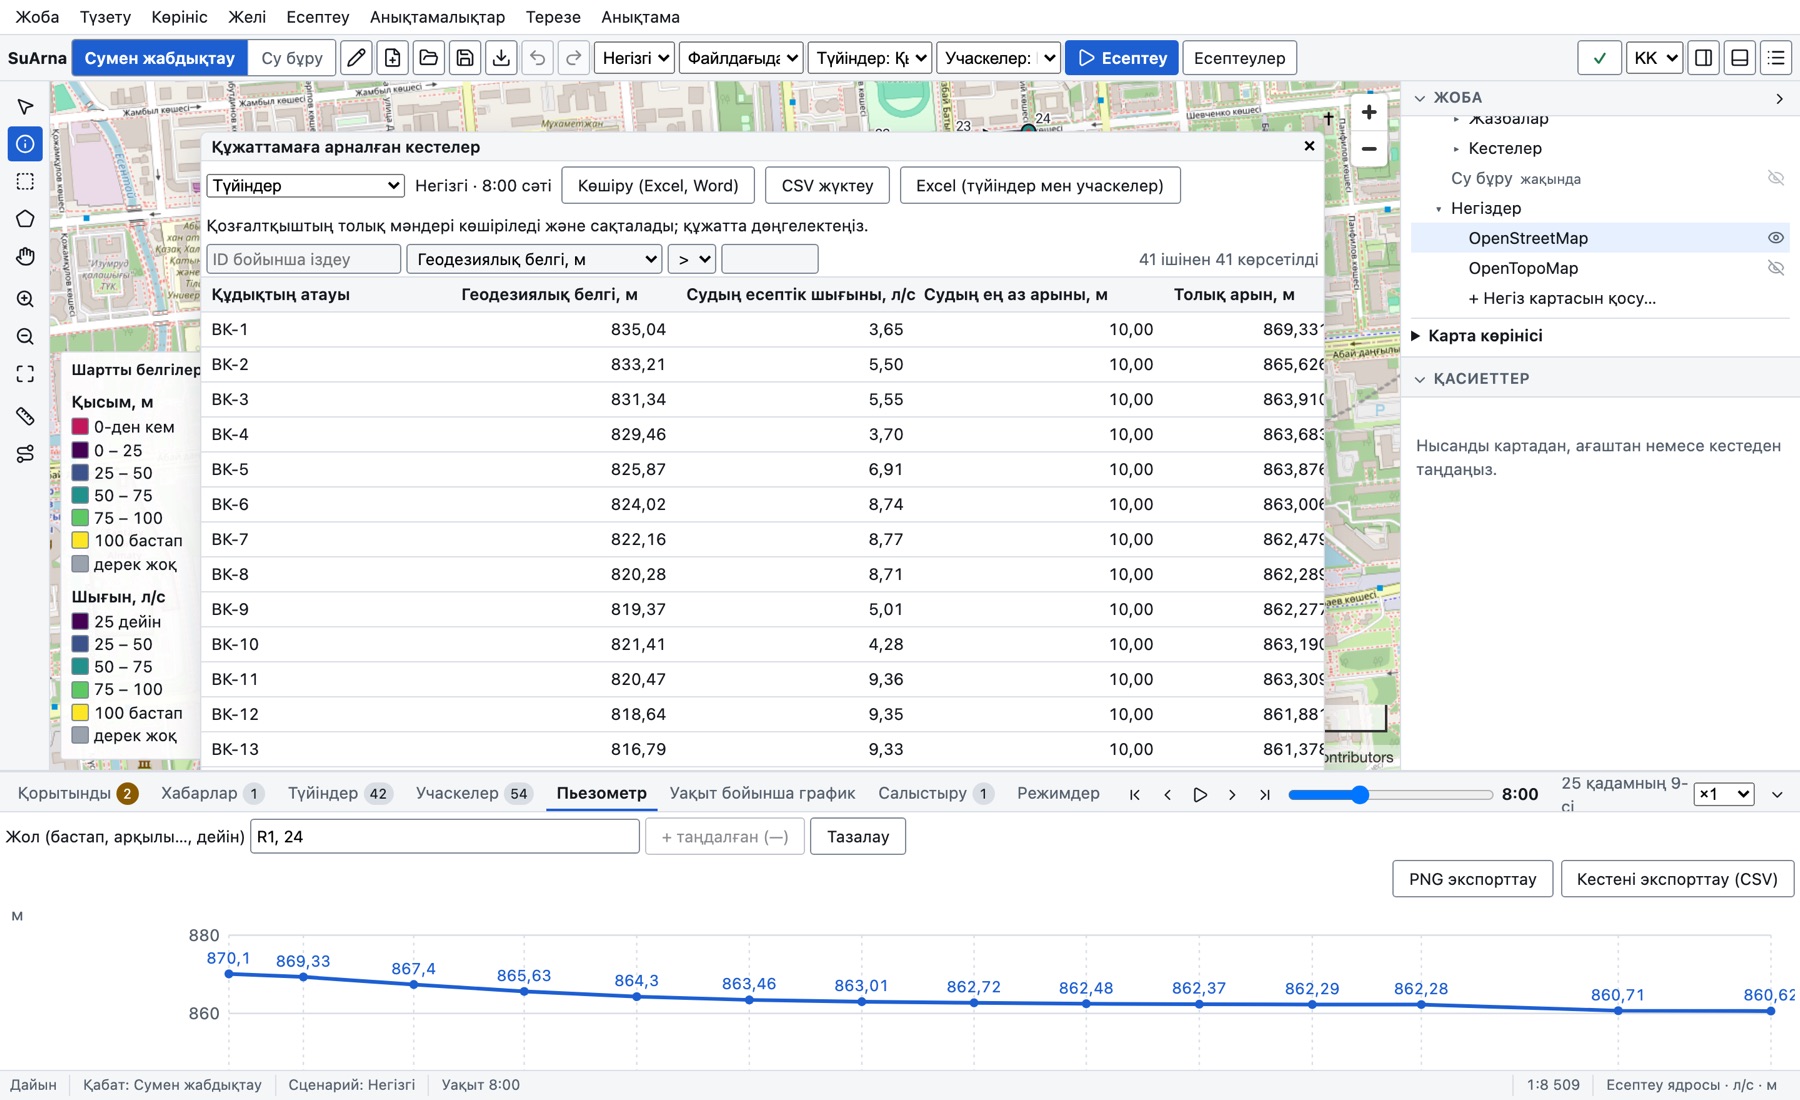Click the CSV жүктеу button
The height and width of the screenshot is (1100, 1800).
pyautogui.click(x=827, y=185)
